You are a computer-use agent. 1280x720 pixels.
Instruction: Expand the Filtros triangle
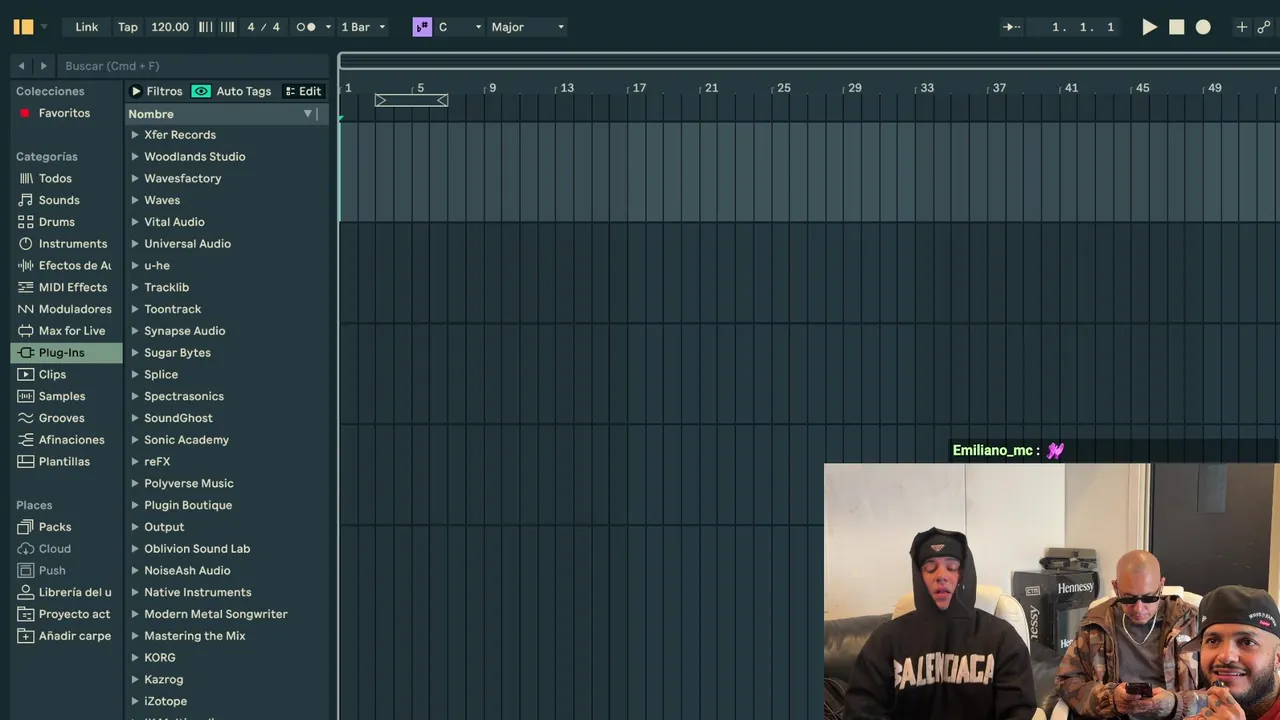137,91
